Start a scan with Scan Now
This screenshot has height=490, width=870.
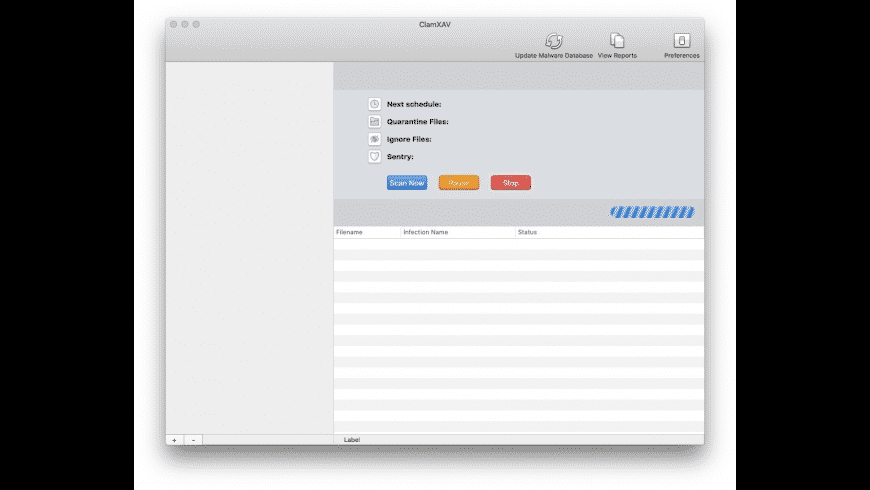coord(407,183)
